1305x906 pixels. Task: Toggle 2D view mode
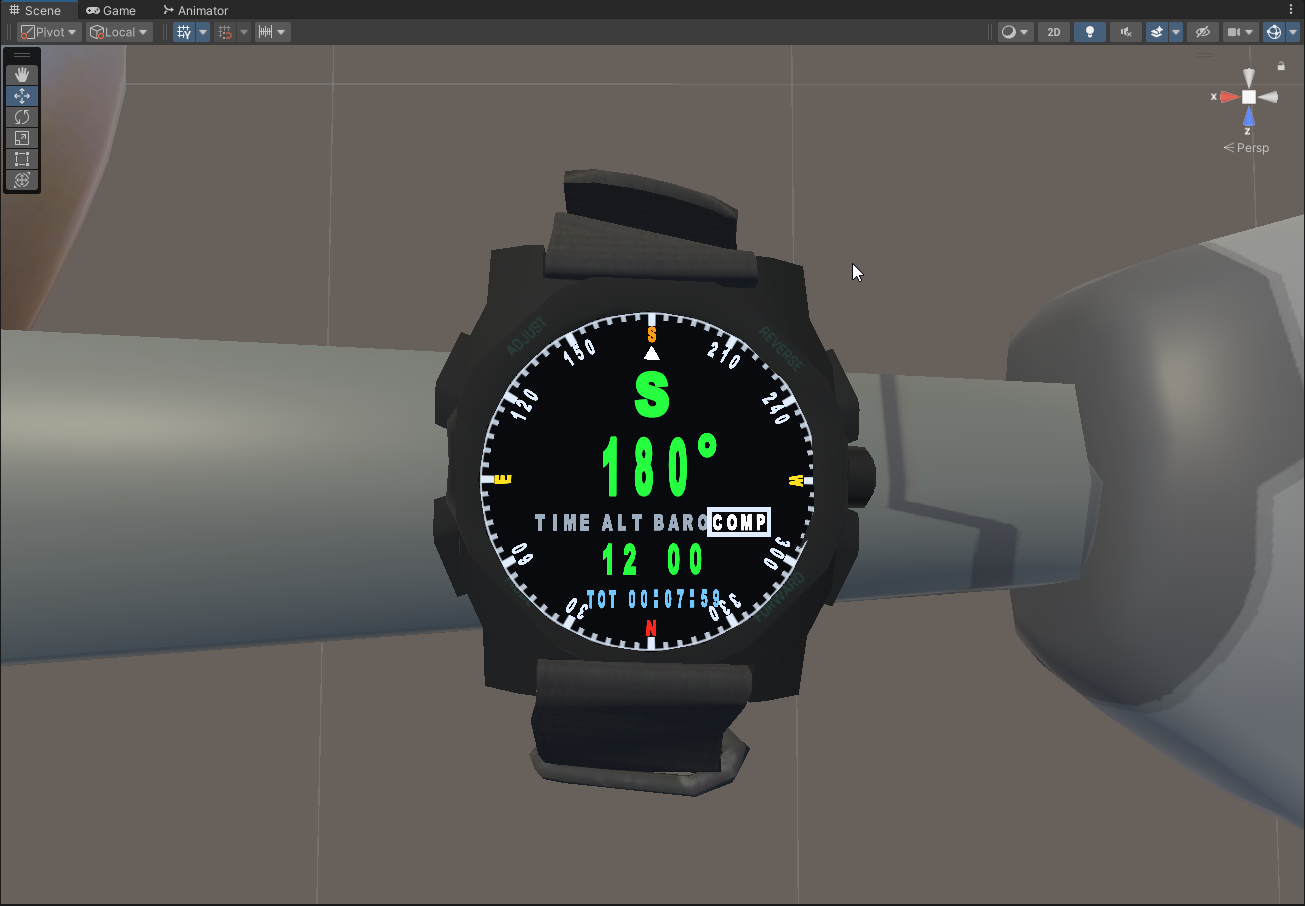click(1053, 32)
